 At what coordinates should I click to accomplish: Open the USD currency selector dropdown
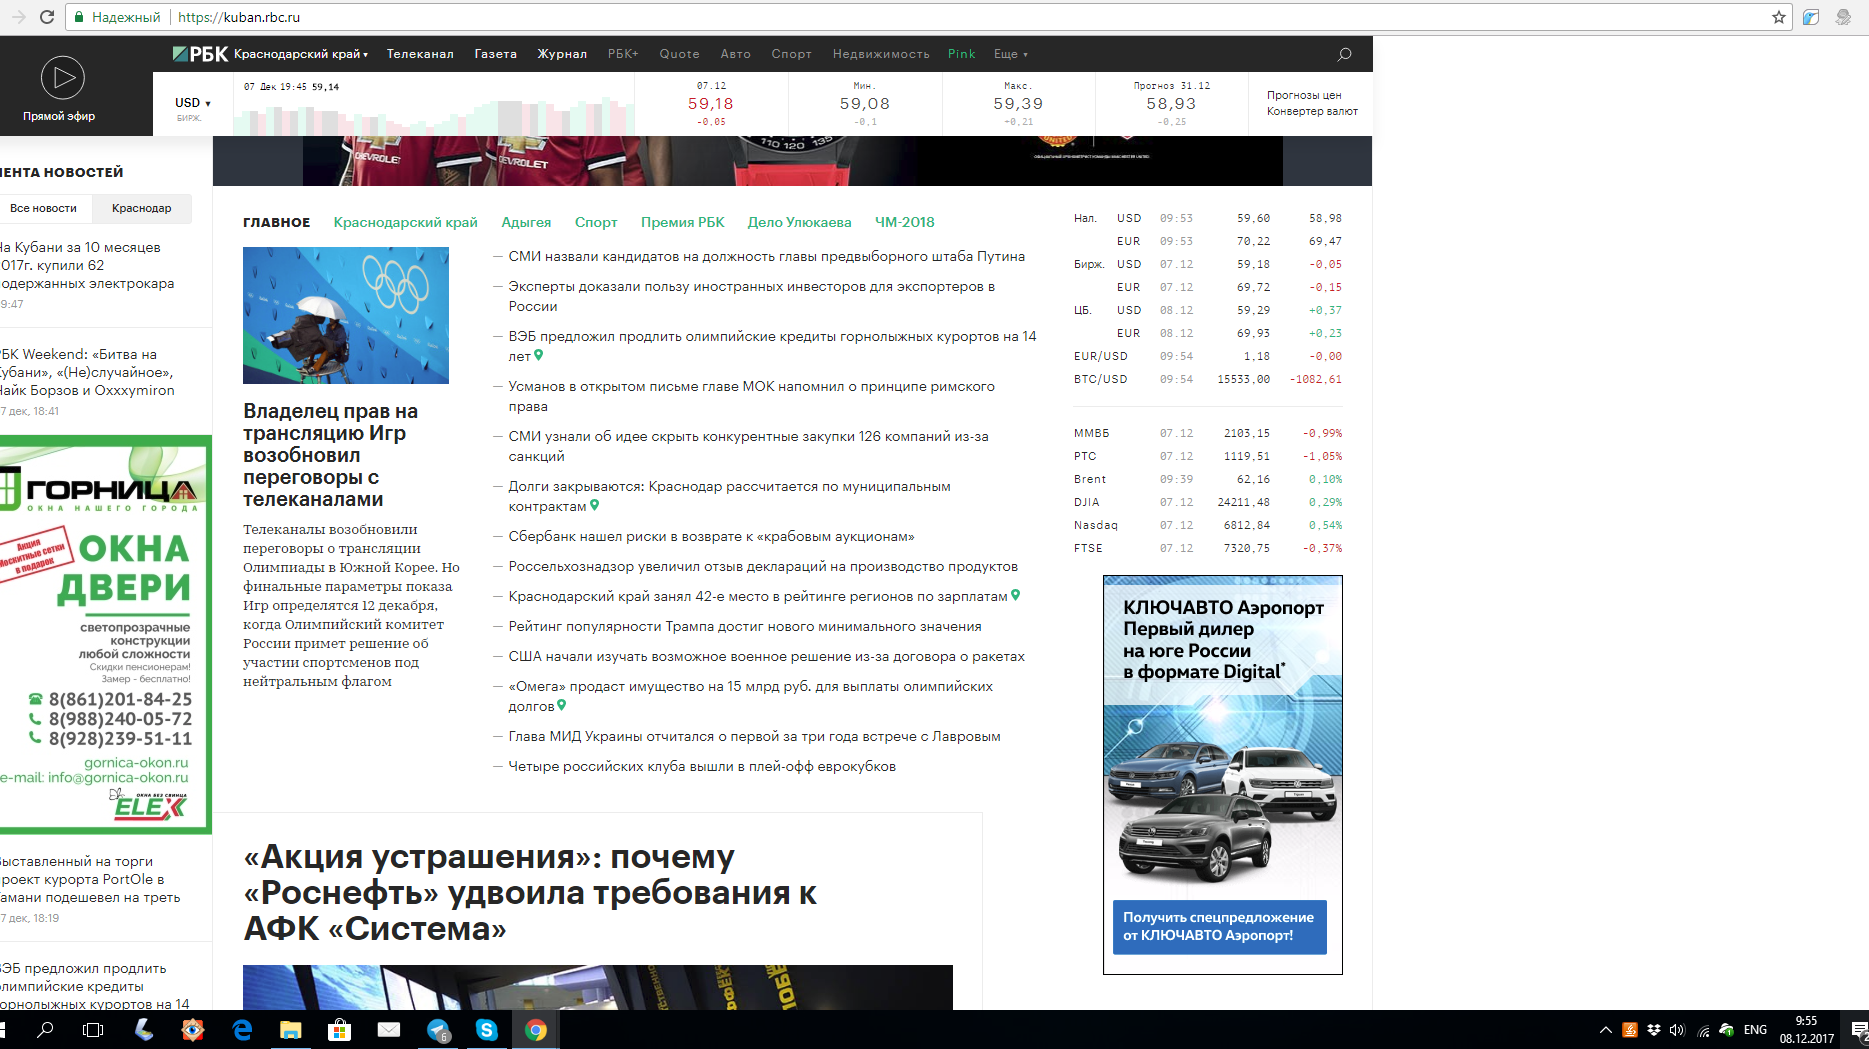point(192,103)
